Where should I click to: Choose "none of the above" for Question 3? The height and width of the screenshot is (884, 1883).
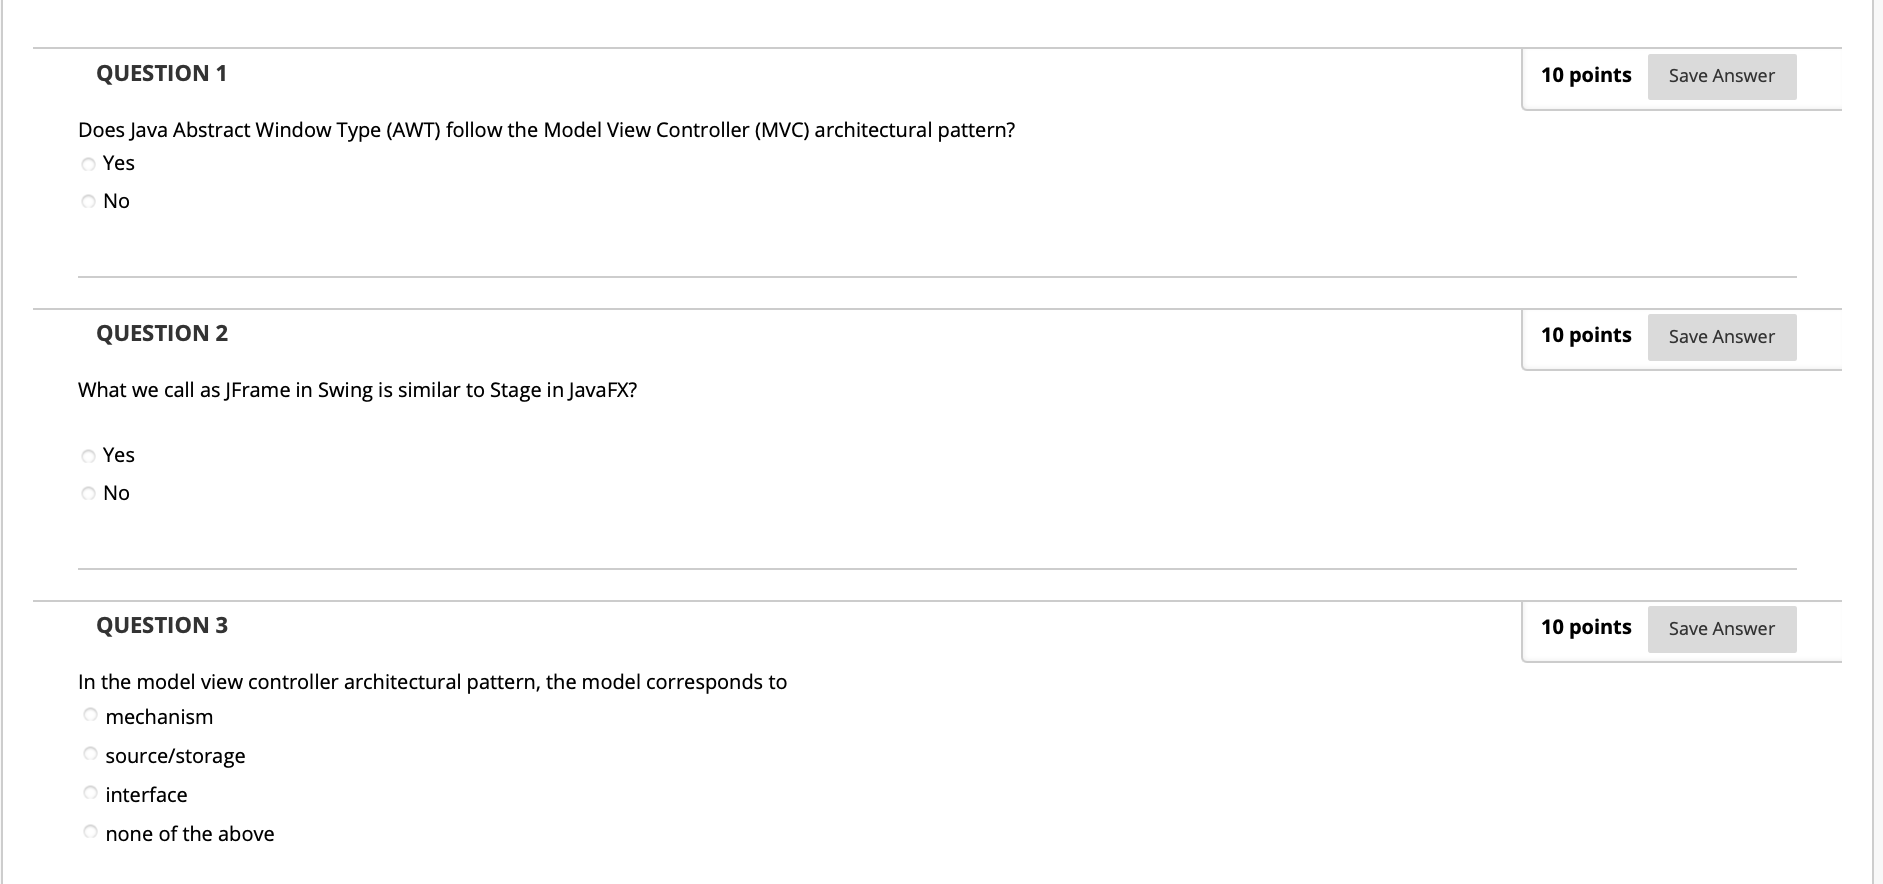90,830
